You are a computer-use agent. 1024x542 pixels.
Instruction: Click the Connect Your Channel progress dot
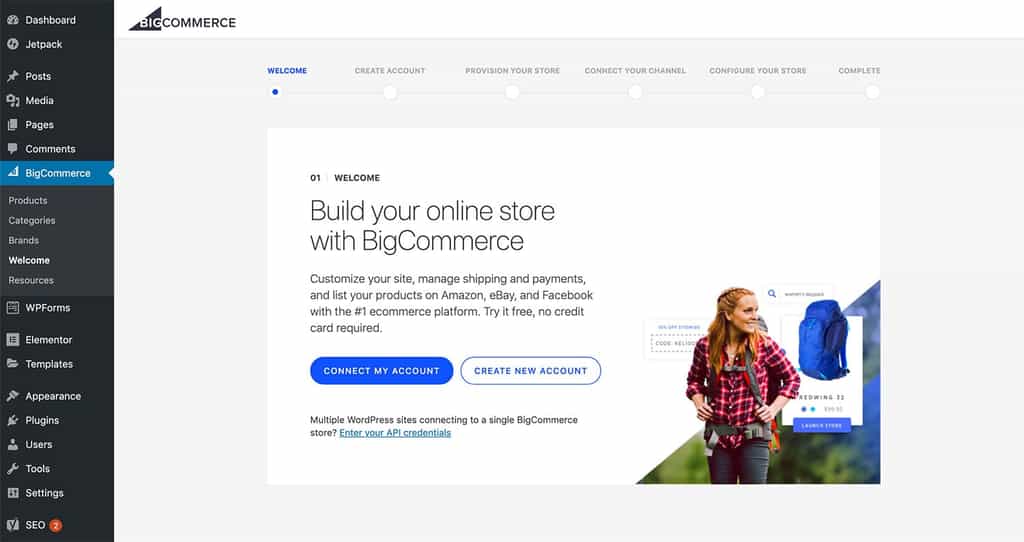[x=635, y=92]
